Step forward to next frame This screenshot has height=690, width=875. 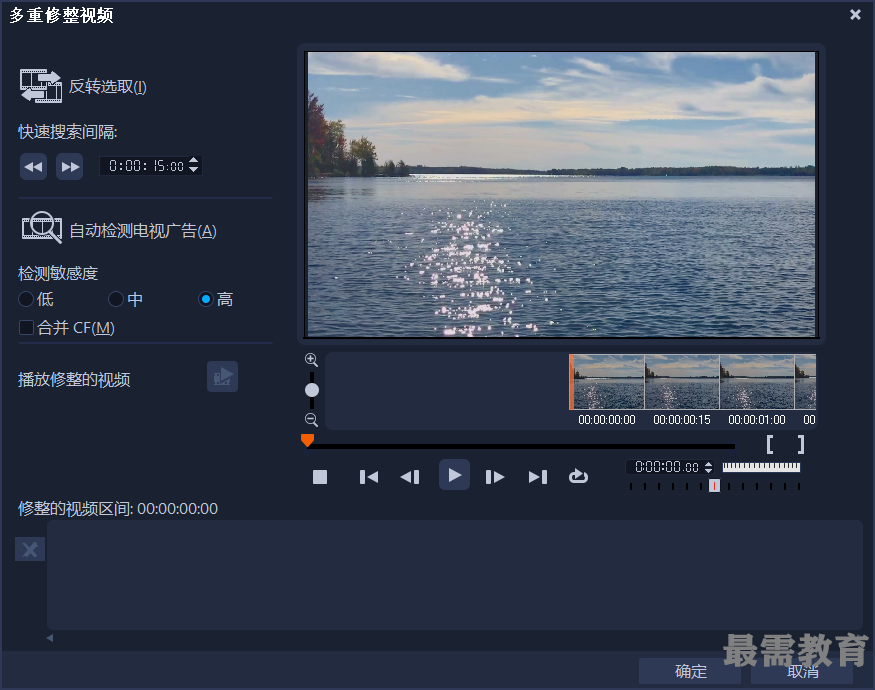coord(495,477)
